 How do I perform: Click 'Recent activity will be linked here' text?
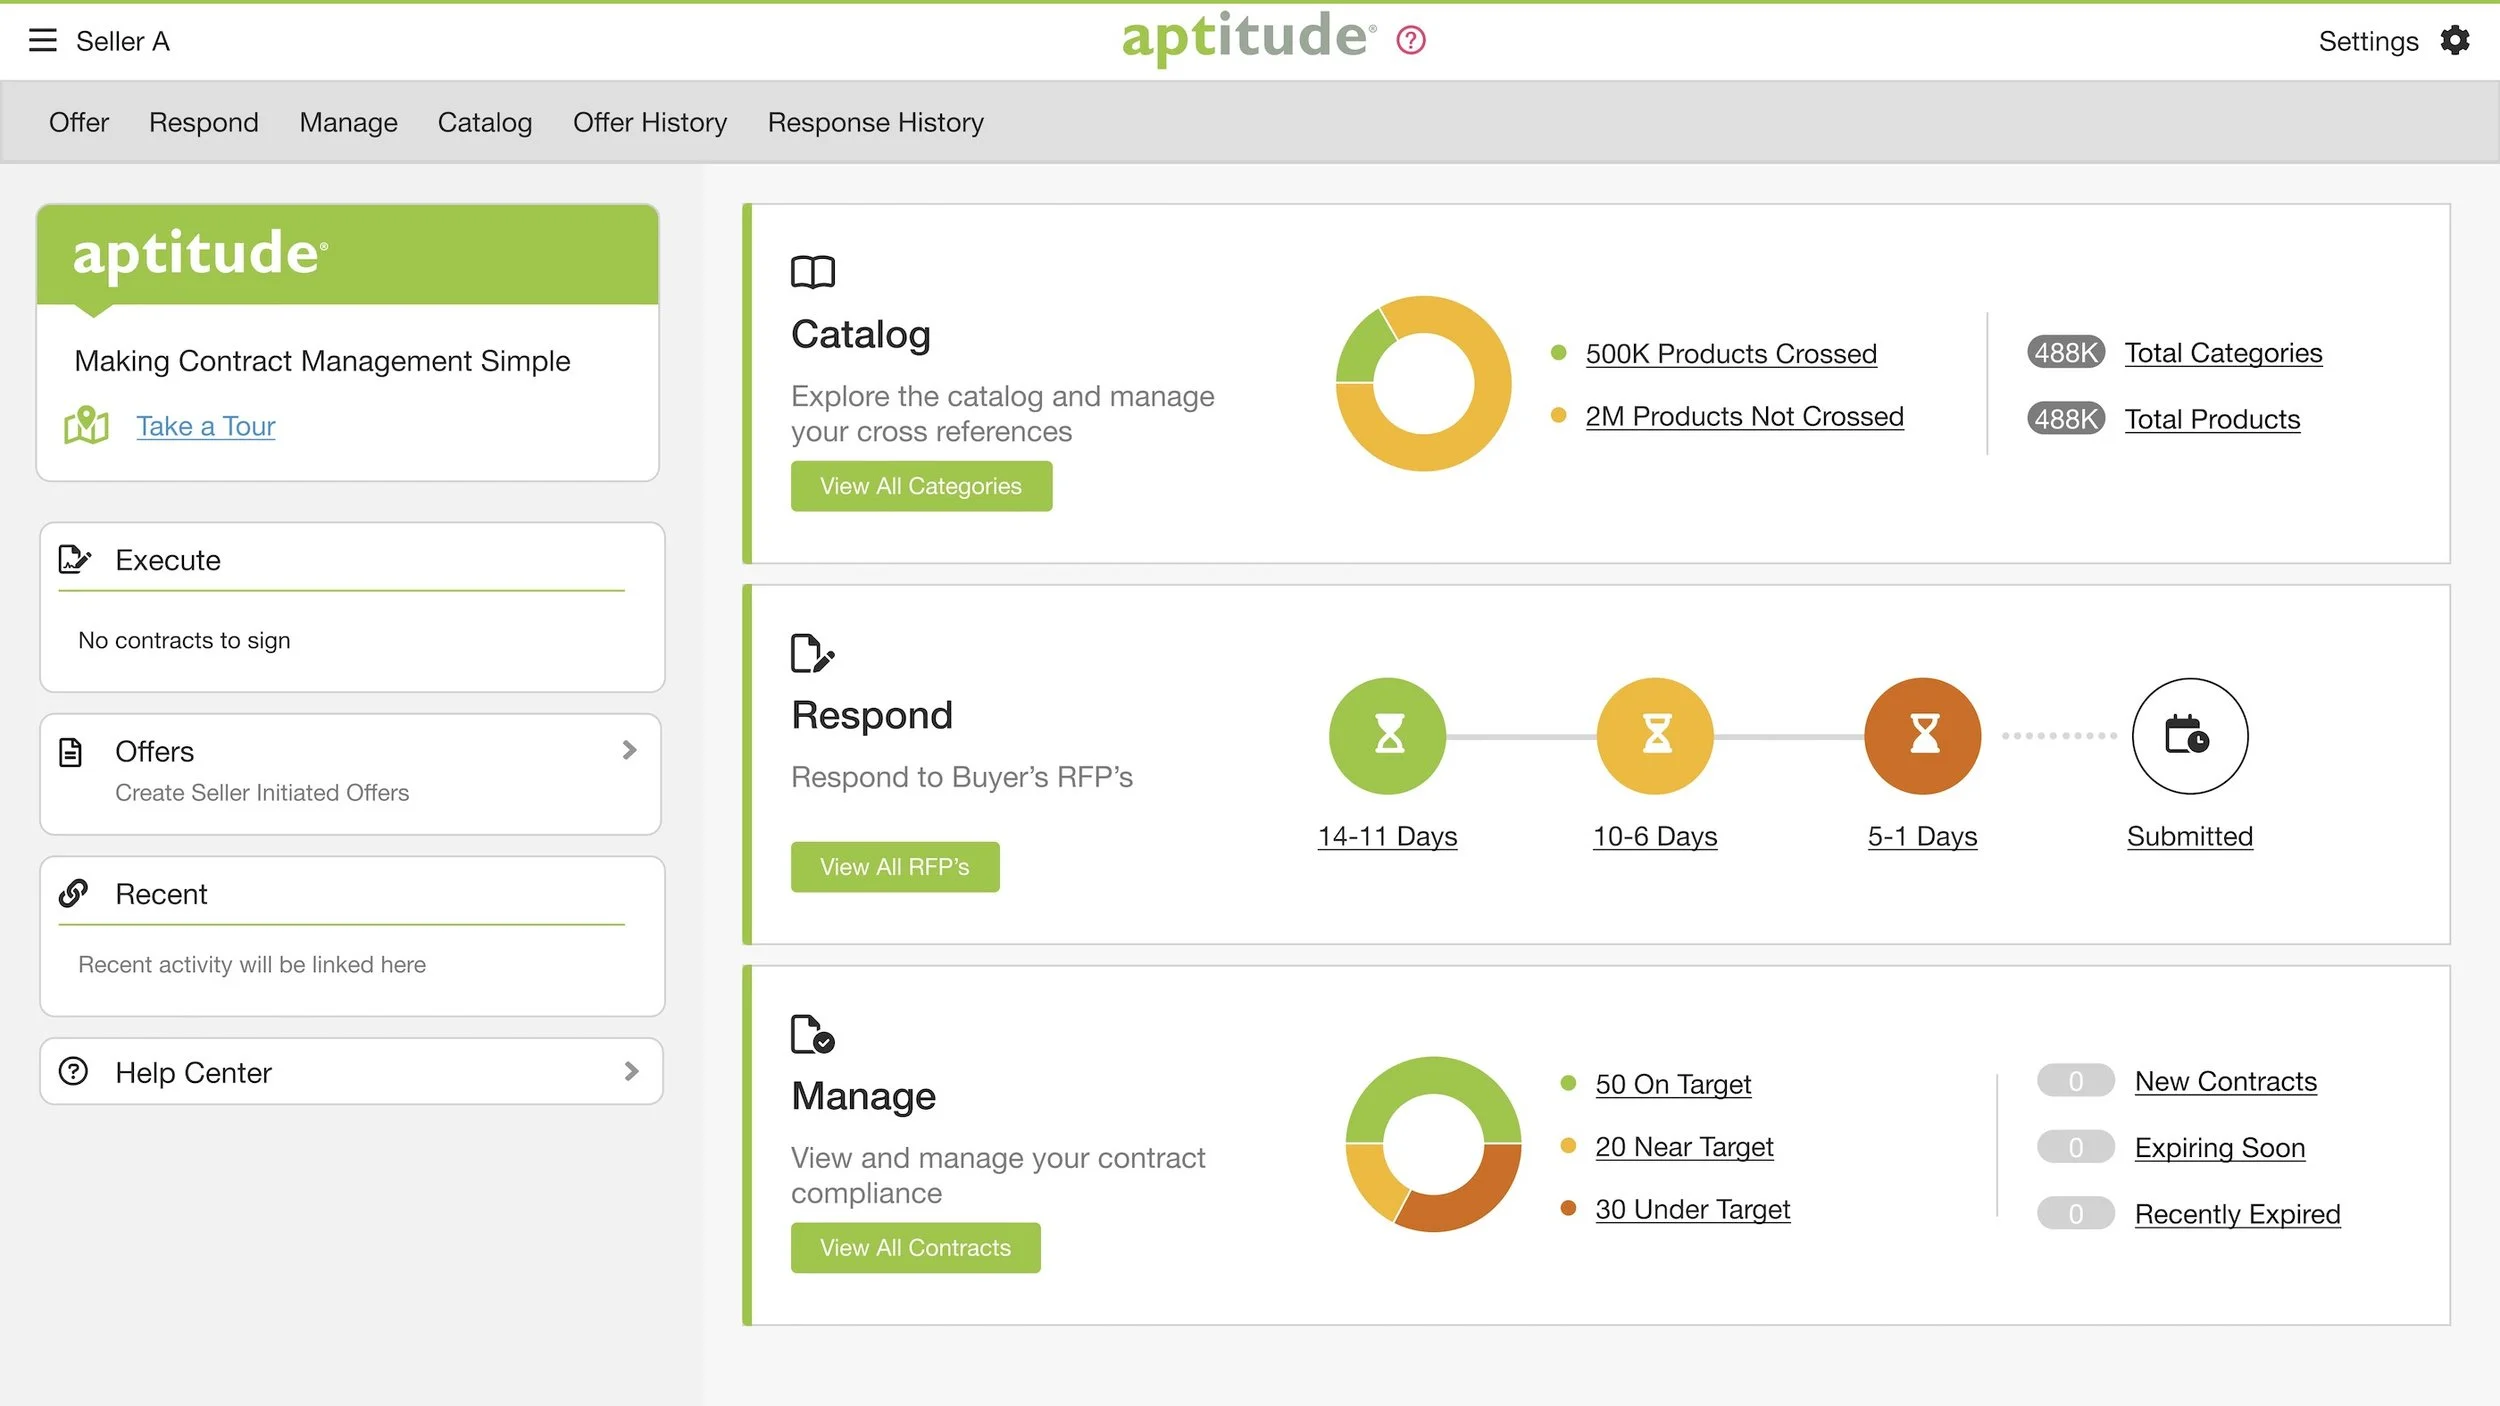coord(252,964)
